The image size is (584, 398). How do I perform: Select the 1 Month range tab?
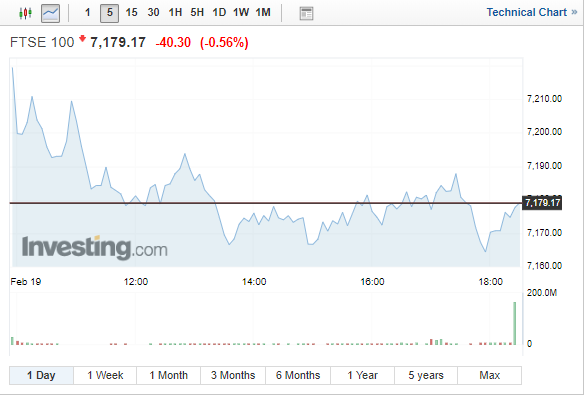point(169,375)
